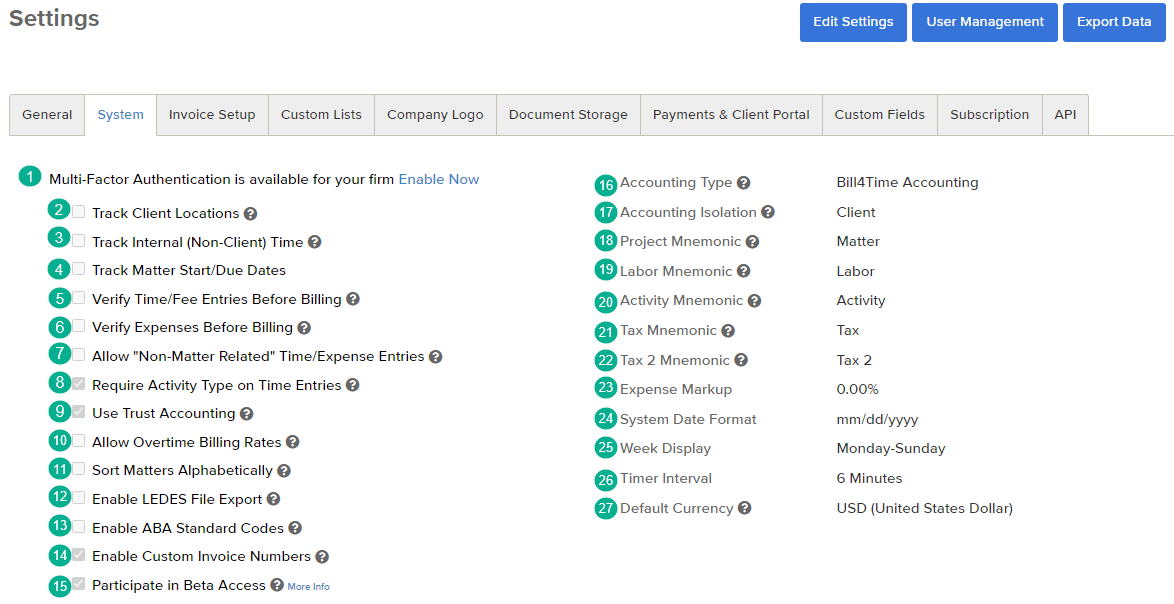
Task: Open the Company Logo tab
Action: click(435, 115)
